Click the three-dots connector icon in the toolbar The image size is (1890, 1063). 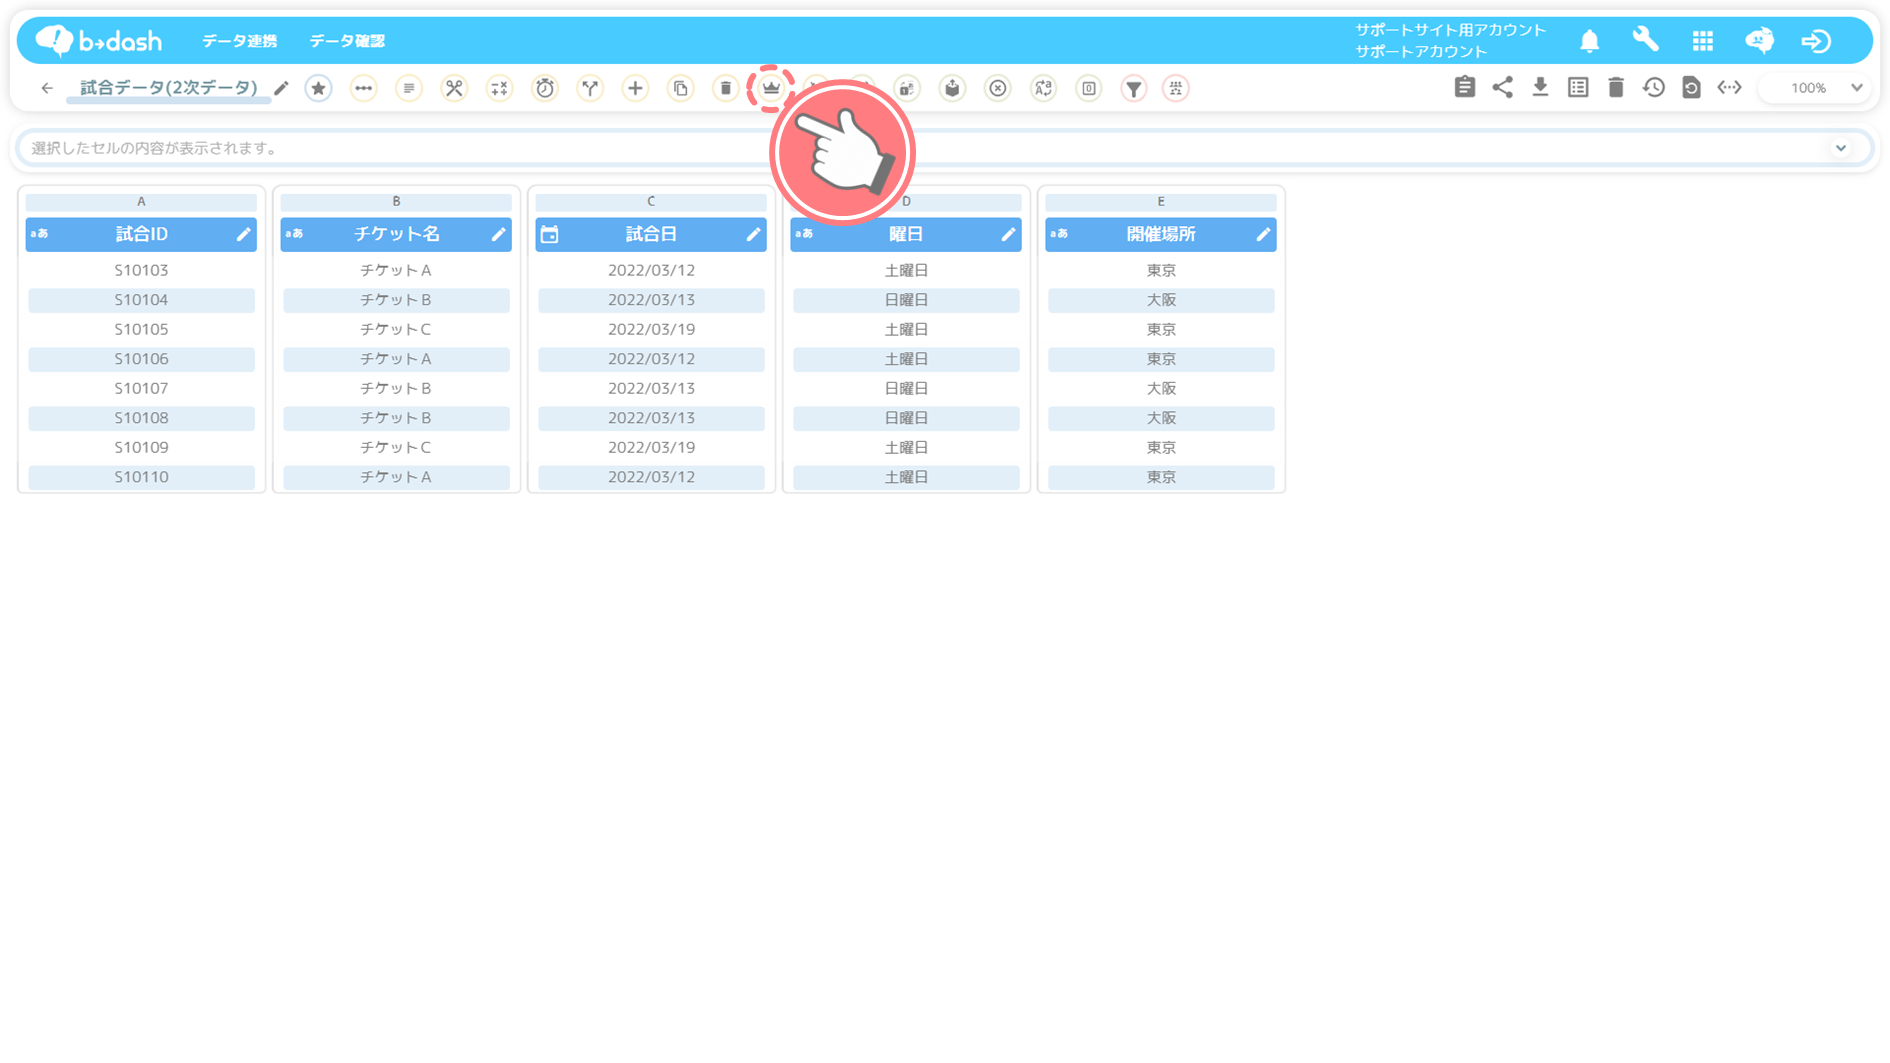coord(364,88)
